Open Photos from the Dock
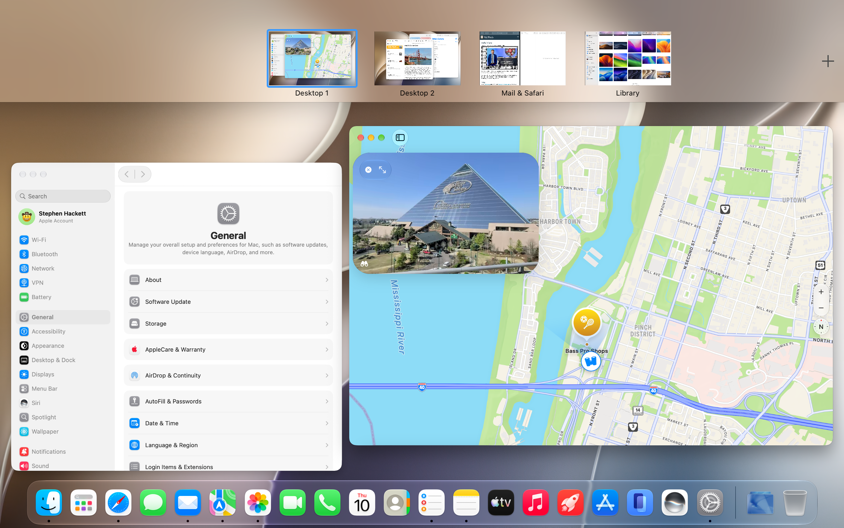This screenshot has width=844, height=528. pos(257,503)
